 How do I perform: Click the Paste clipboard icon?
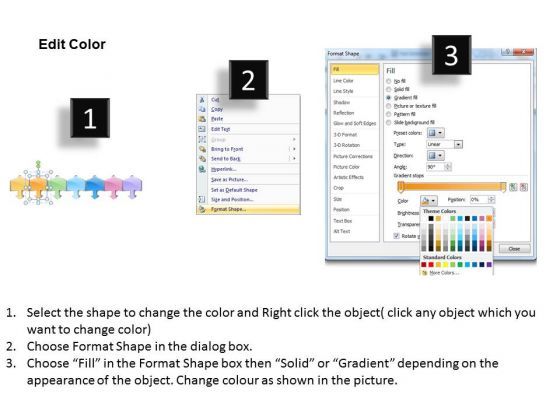click(202, 119)
